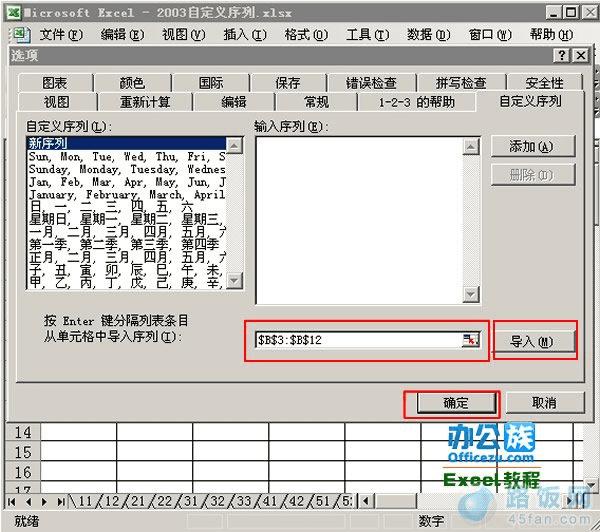Open the 视图(V) menu
600x532 pixels.
click(x=184, y=35)
